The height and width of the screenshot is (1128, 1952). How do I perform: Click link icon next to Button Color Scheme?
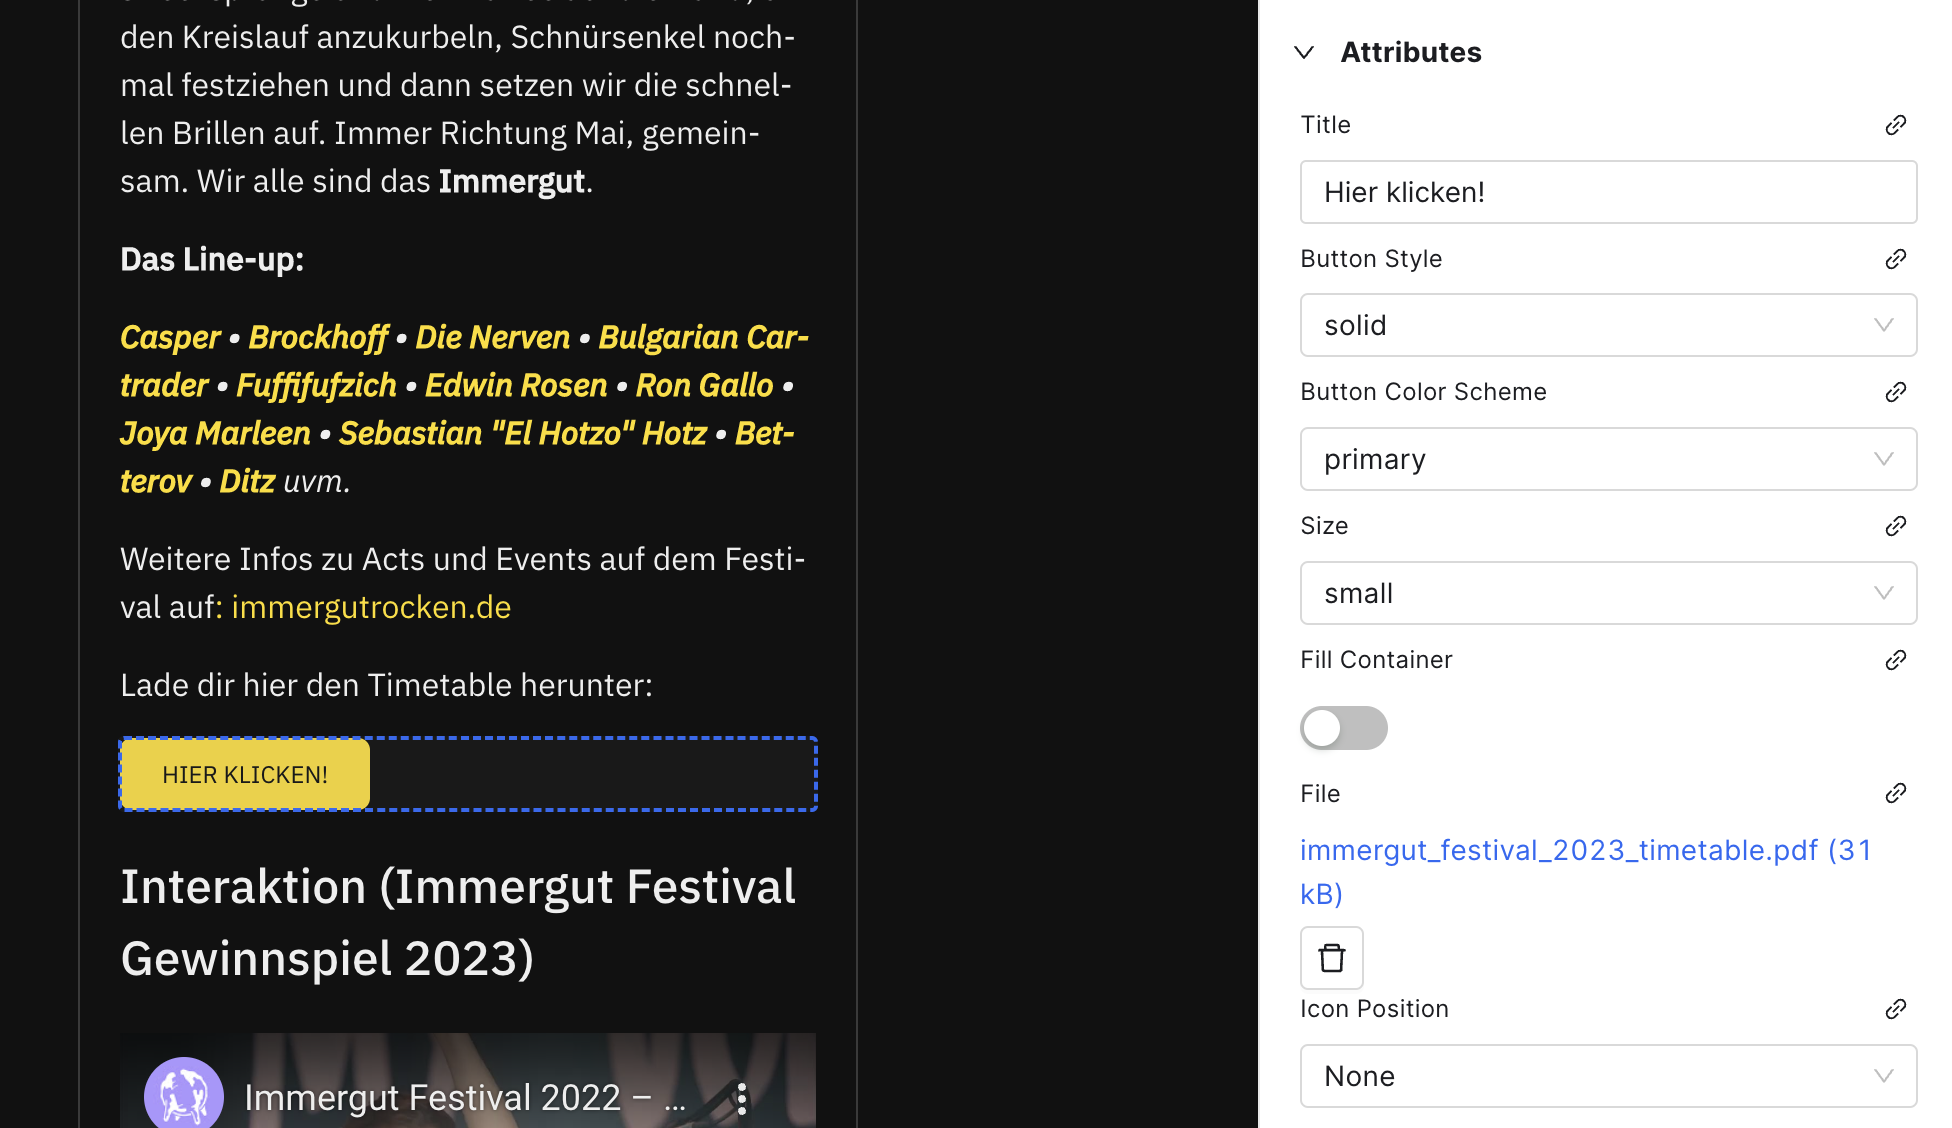click(1896, 392)
